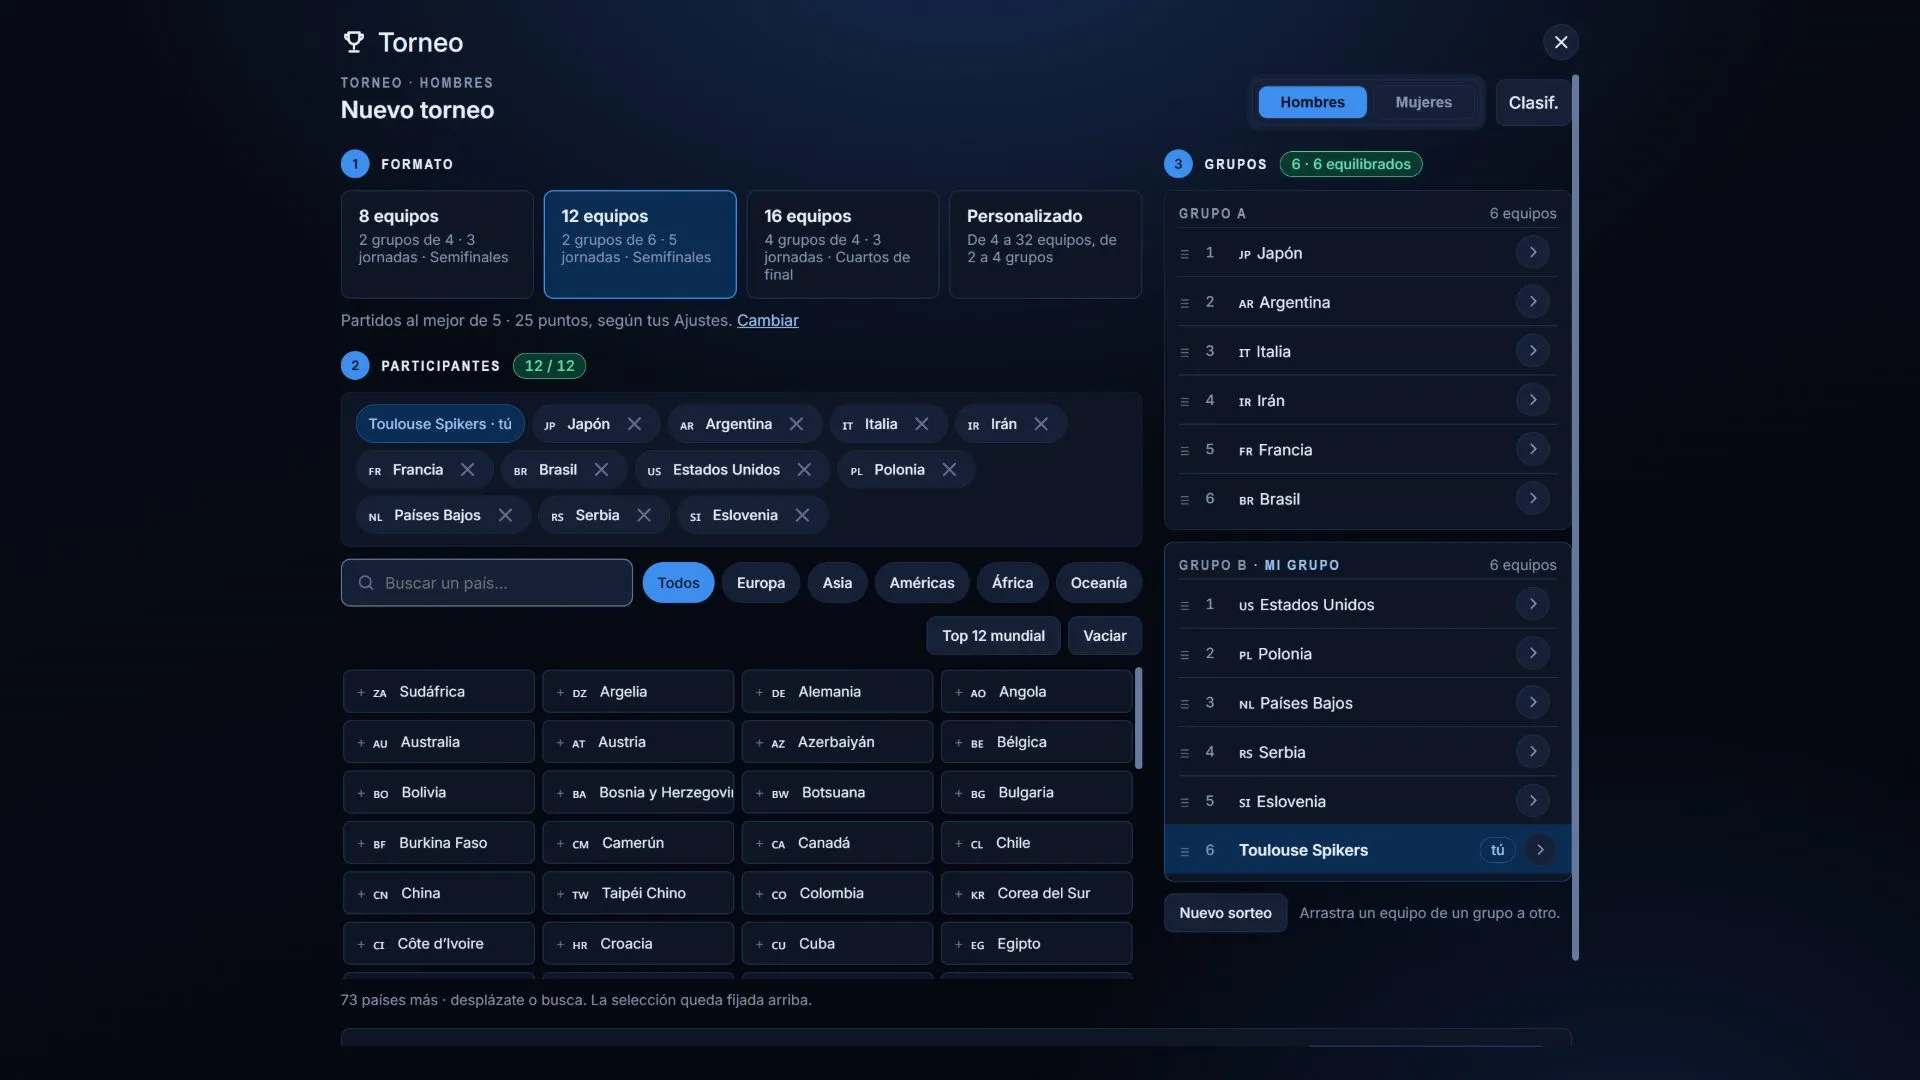Remove Brasil participant chip
1920x1080 pixels.
pos(601,470)
